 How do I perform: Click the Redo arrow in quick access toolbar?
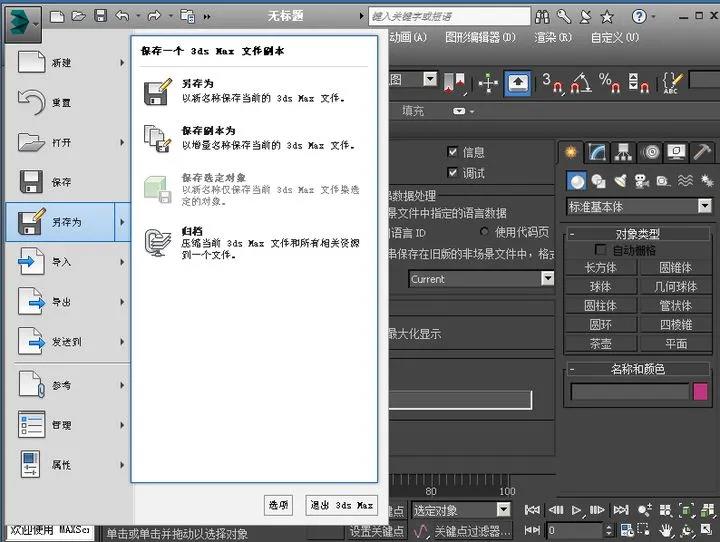coord(154,17)
